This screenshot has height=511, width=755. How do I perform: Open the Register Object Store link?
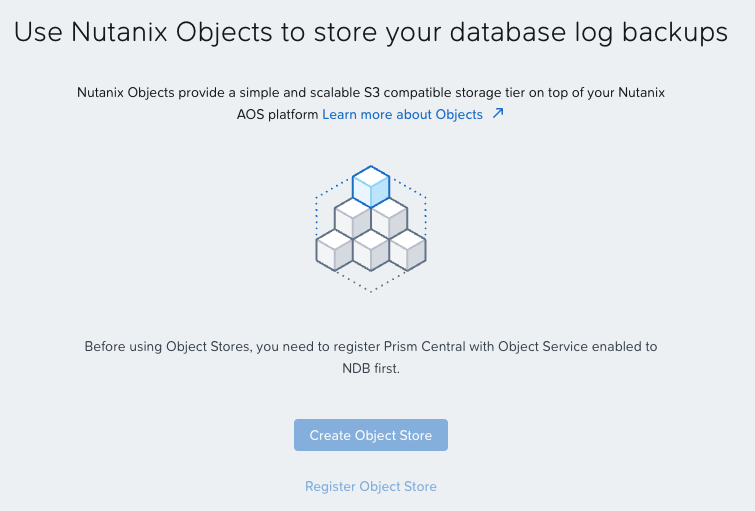[x=371, y=486]
